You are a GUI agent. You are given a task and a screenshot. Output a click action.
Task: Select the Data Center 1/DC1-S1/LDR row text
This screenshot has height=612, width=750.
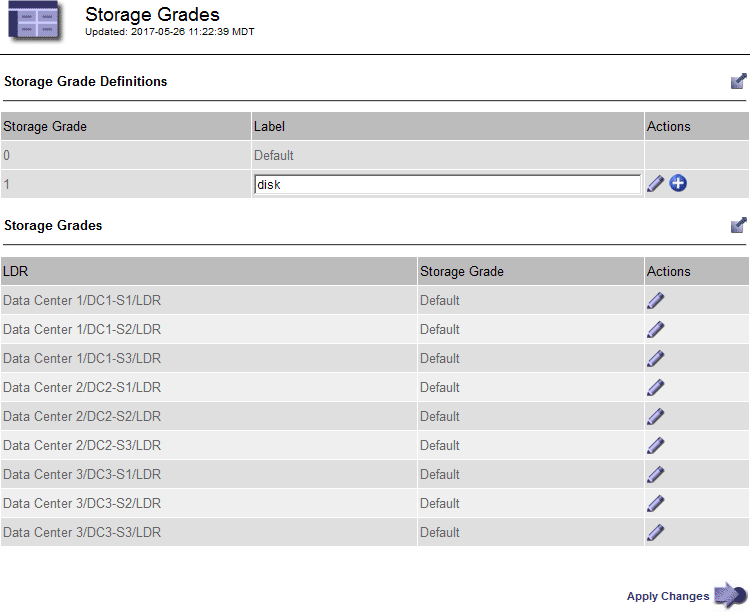coord(82,301)
